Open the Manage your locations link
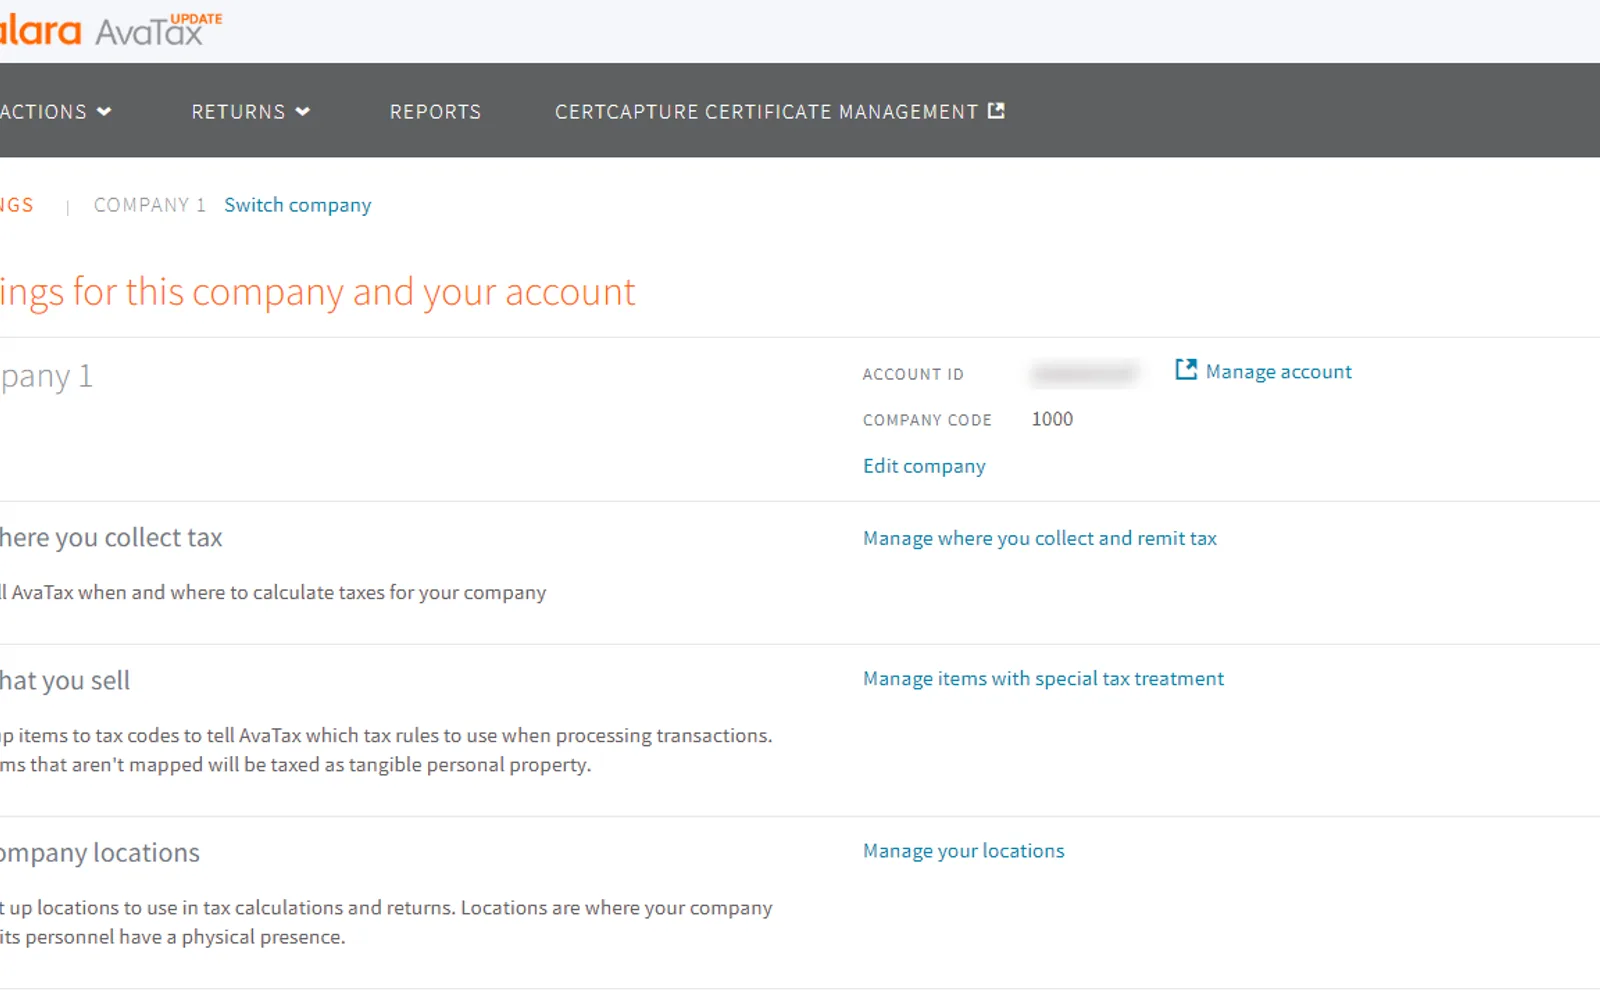Viewport: 1600px width, 1000px height. click(x=964, y=851)
